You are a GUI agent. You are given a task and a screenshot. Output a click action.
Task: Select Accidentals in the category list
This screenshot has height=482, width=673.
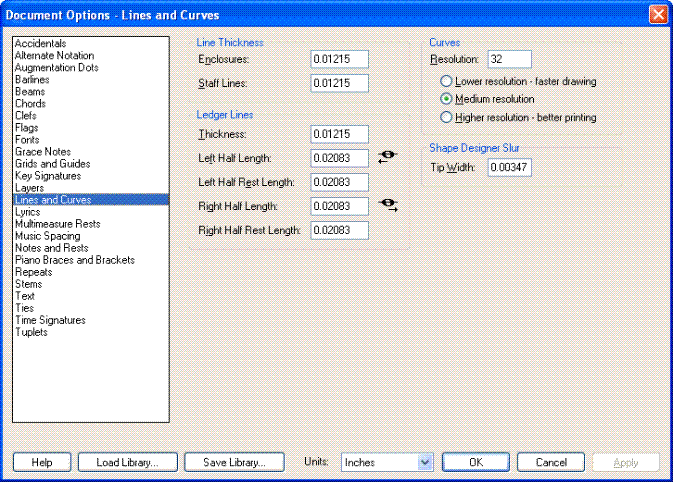[41, 44]
